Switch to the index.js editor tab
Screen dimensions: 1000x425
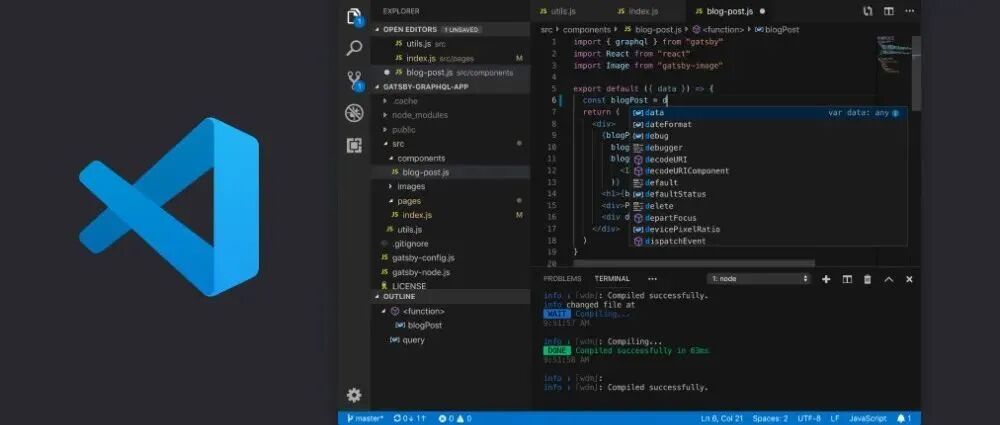coord(643,11)
